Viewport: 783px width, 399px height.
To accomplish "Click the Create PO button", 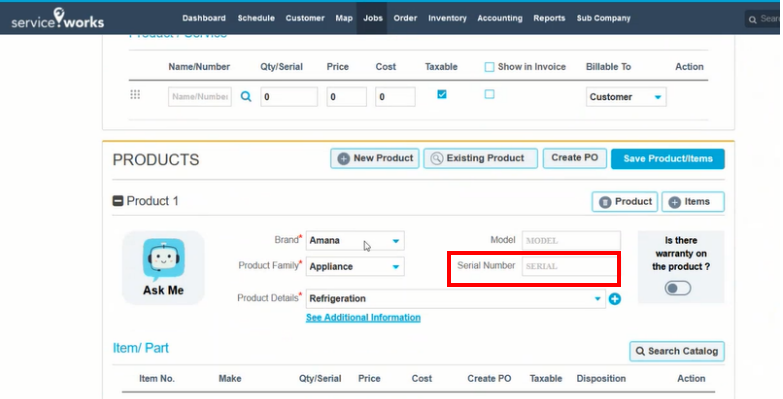I will click(x=575, y=158).
